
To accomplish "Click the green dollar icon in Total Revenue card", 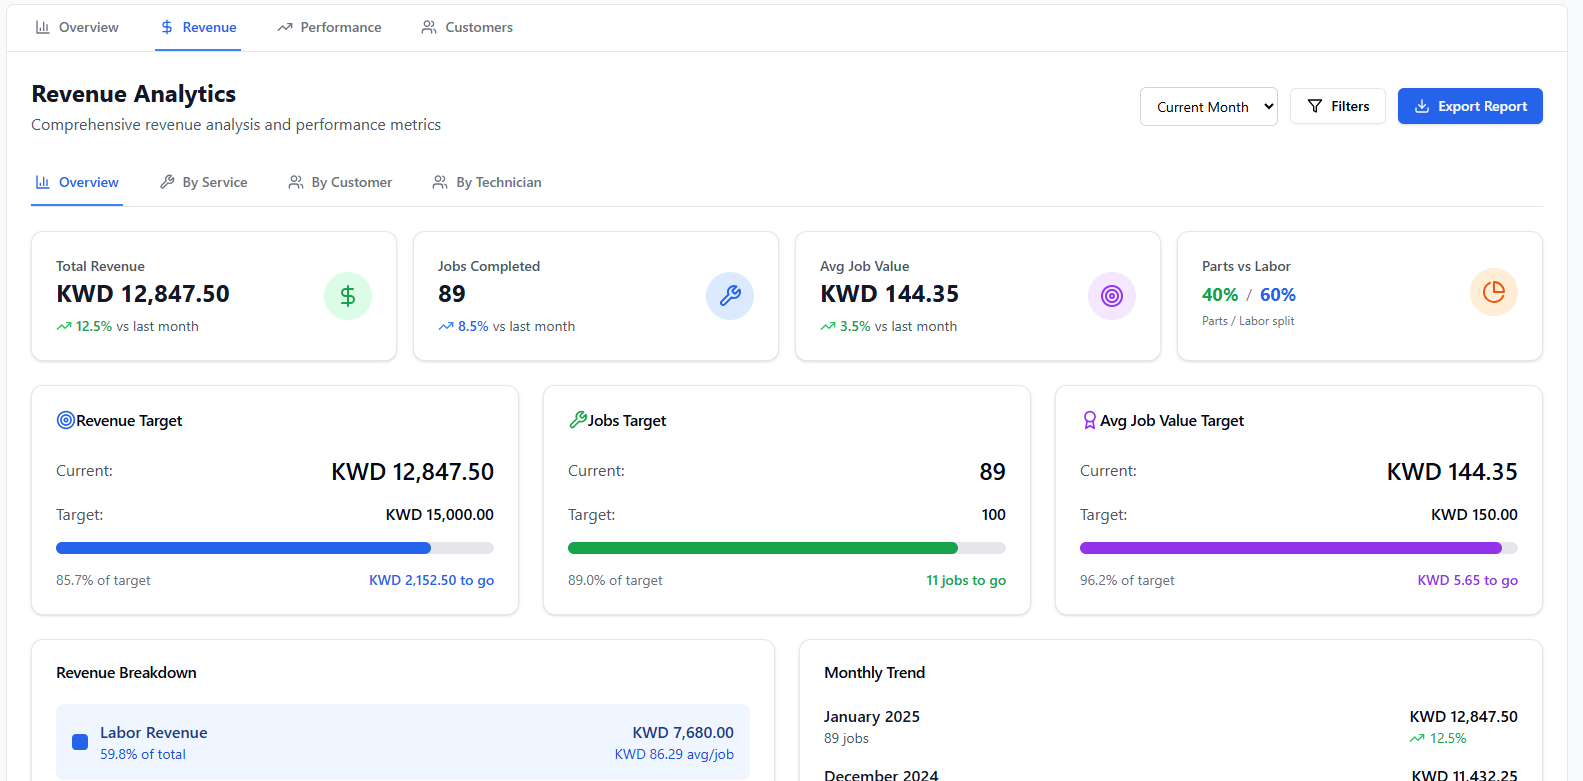I will 347,296.
